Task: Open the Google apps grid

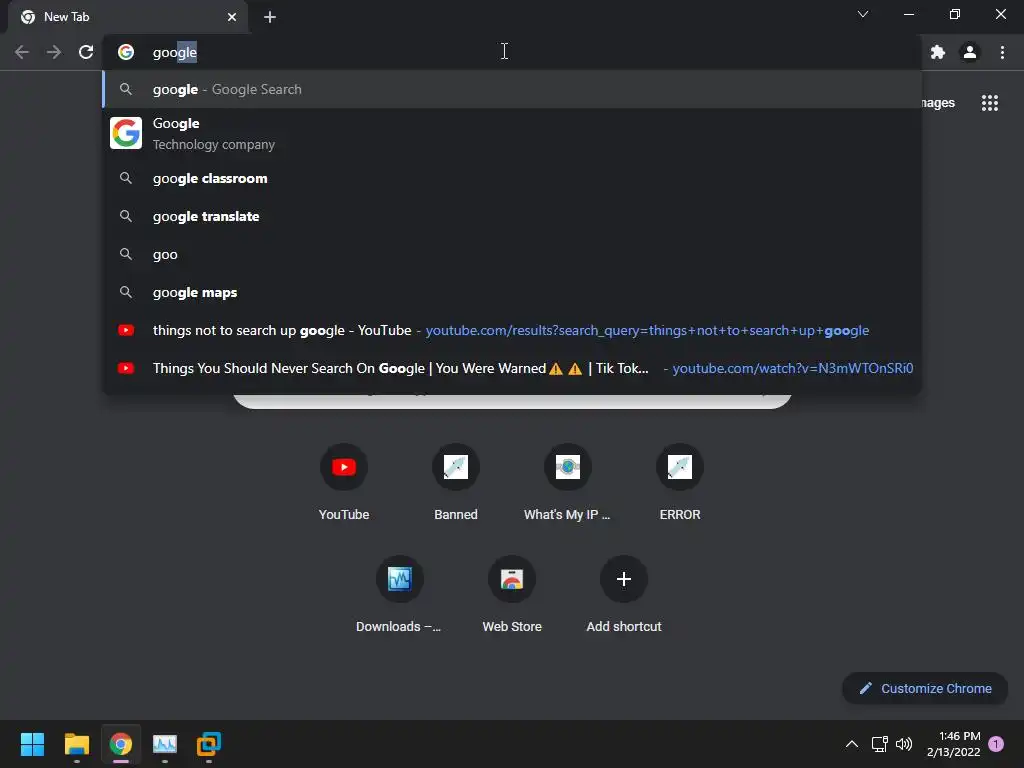Action: click(990, 103)
